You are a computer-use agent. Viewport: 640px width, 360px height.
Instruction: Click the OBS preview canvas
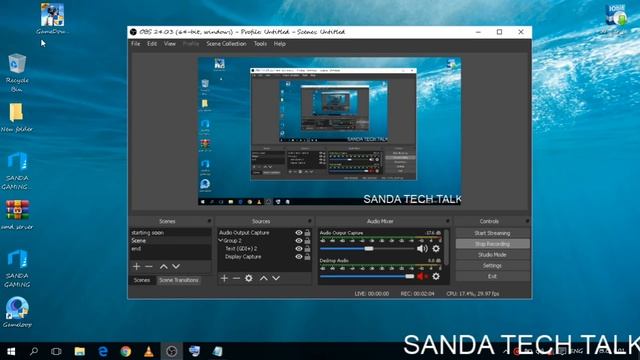[x=329, y=131]
